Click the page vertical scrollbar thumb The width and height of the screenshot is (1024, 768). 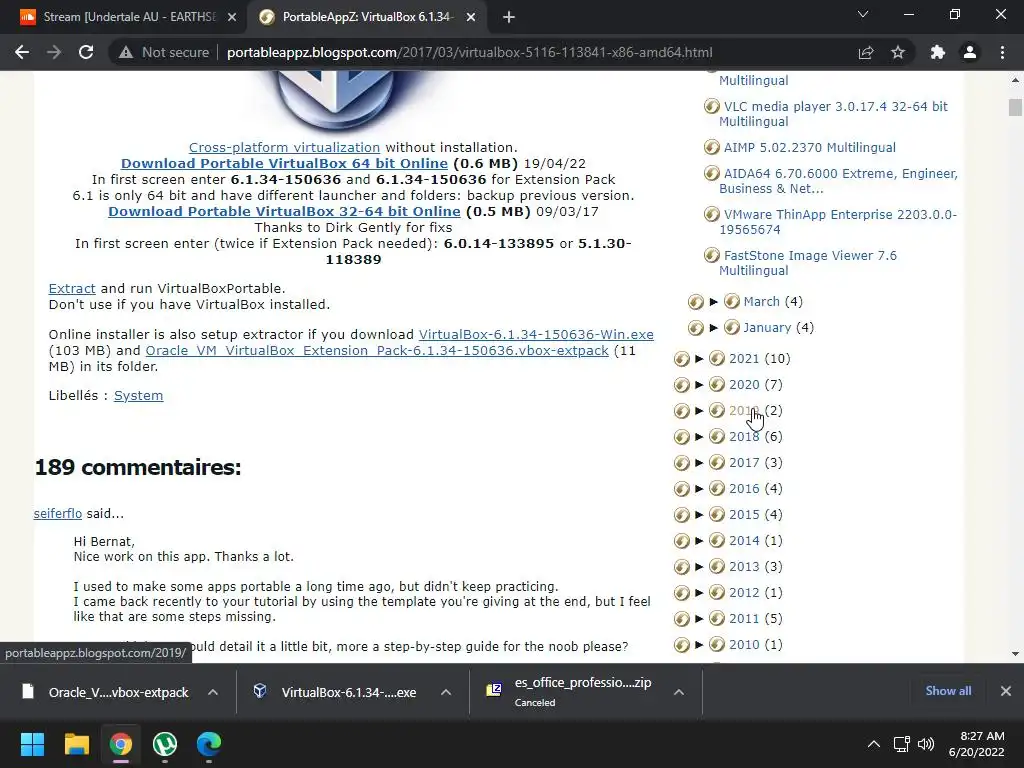pos(1015,107)
